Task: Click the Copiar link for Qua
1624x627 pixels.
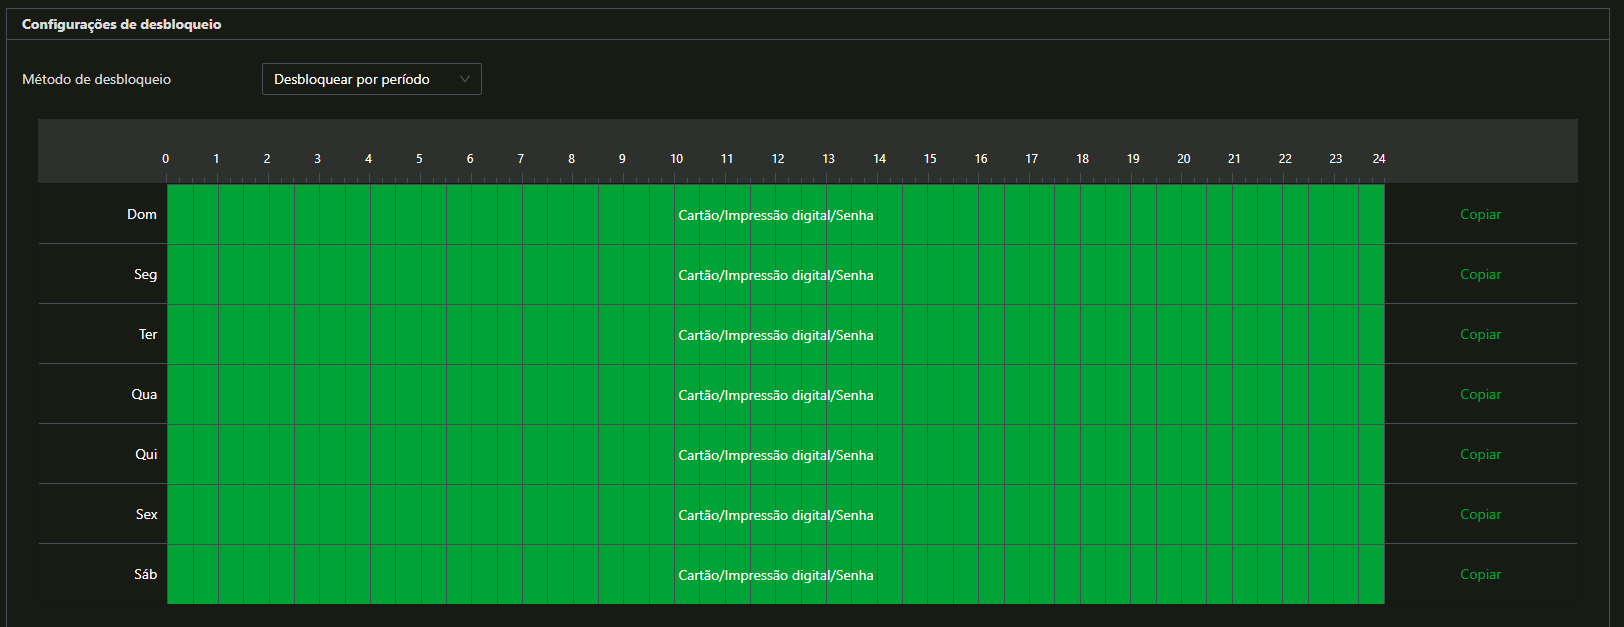Action: 1480,394
